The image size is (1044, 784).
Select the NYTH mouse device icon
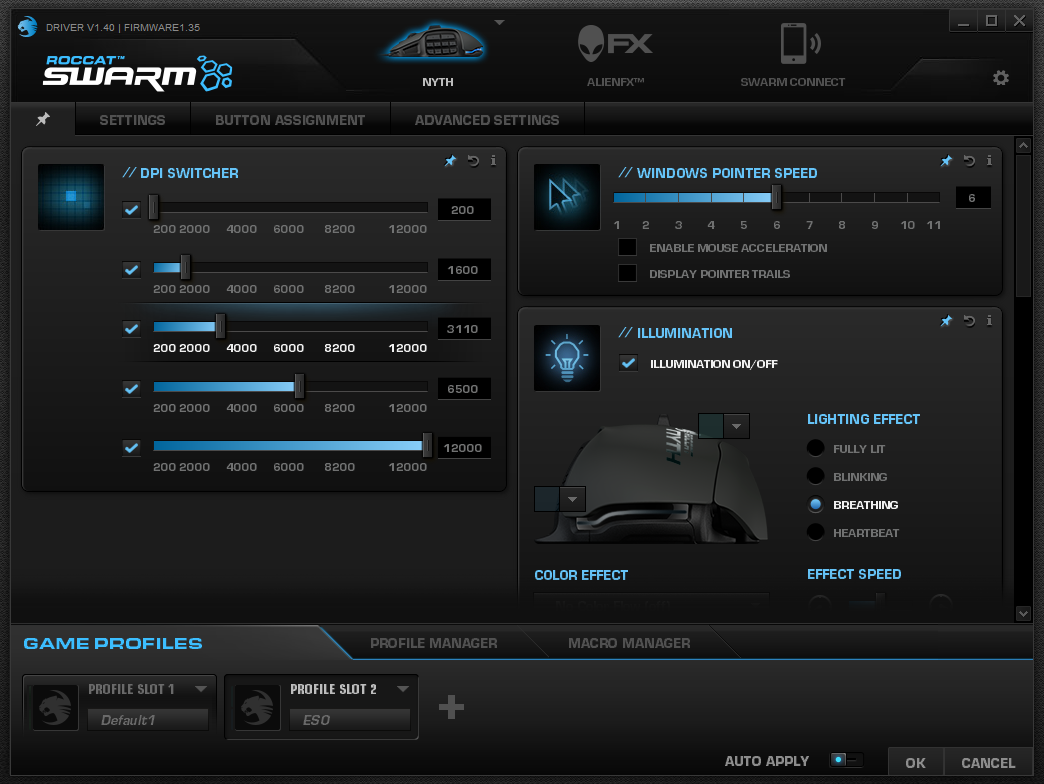pos(436,44)
